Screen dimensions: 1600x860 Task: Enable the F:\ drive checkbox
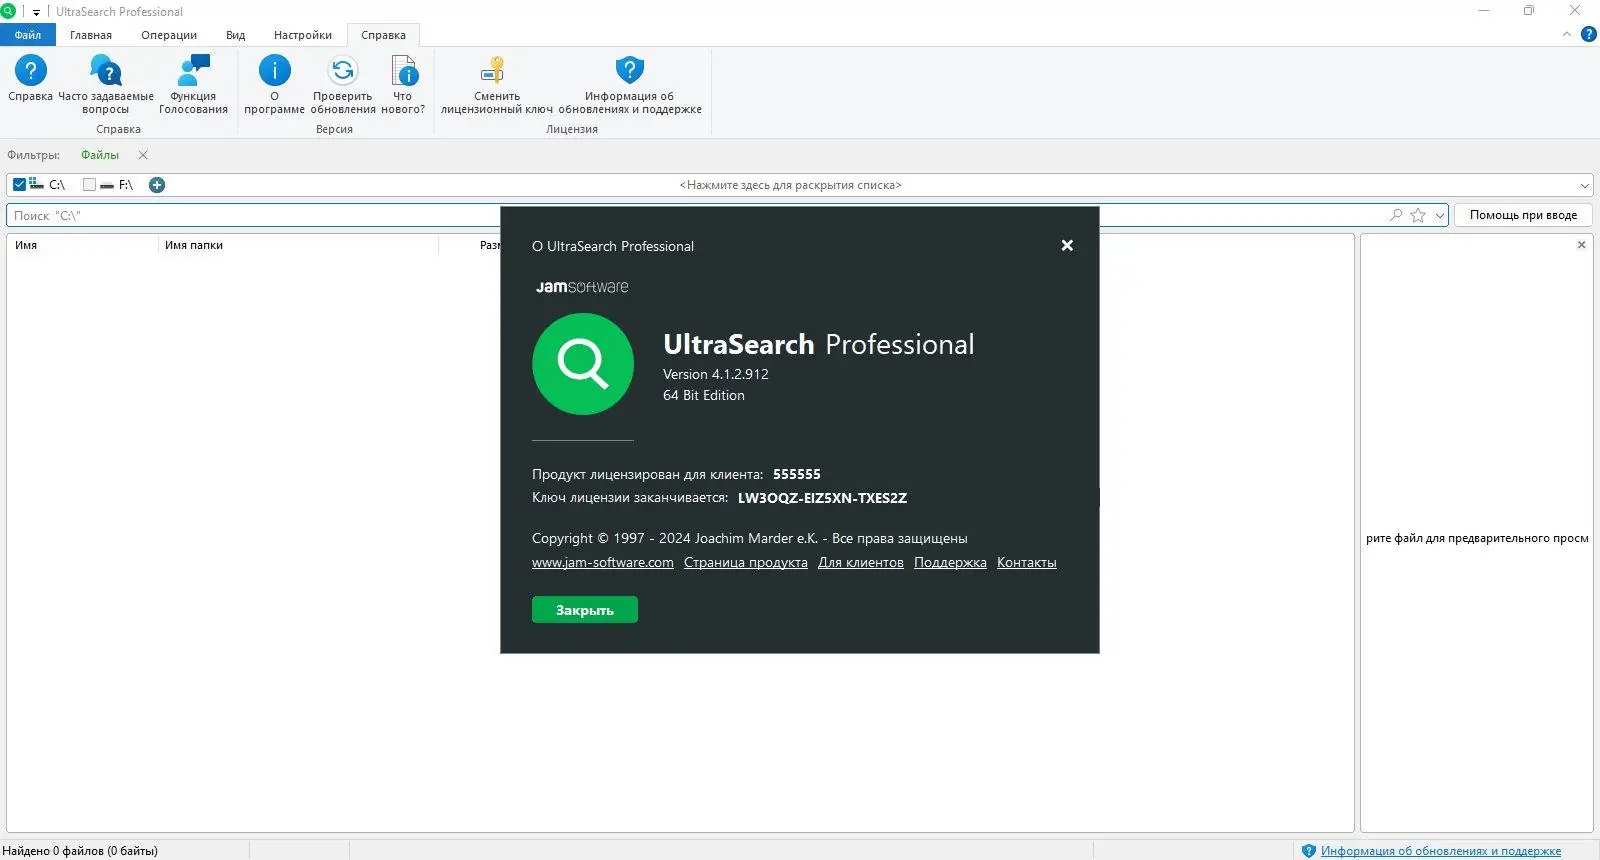89,185
